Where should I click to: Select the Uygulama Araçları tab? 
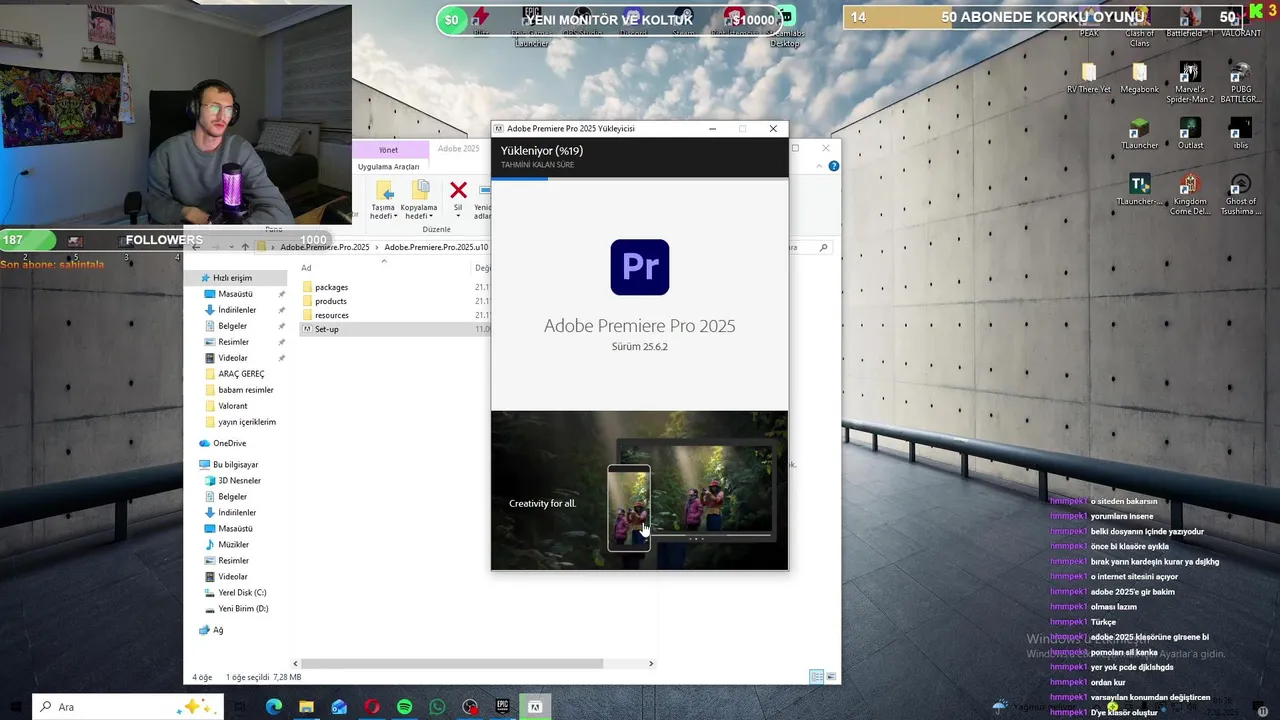tap(388, 167)
